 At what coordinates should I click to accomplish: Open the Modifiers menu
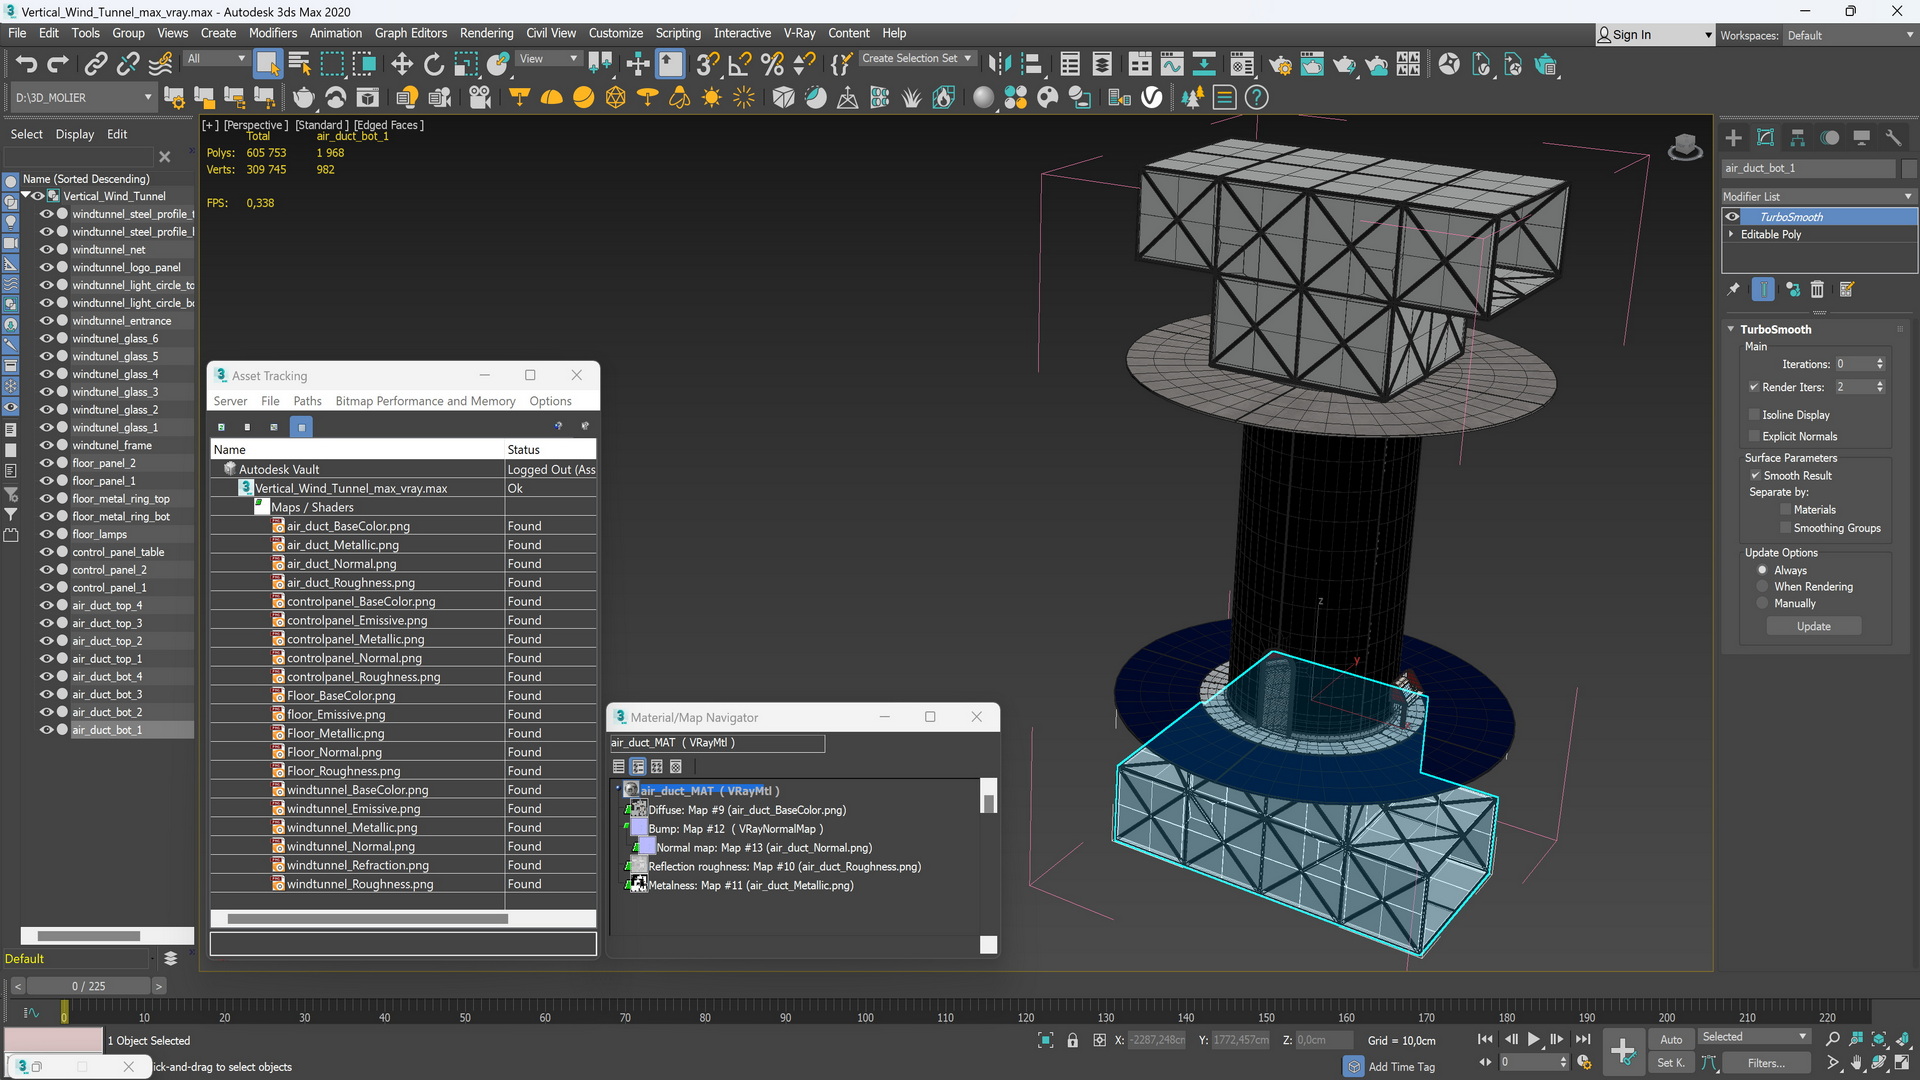[x=273, y=33]
